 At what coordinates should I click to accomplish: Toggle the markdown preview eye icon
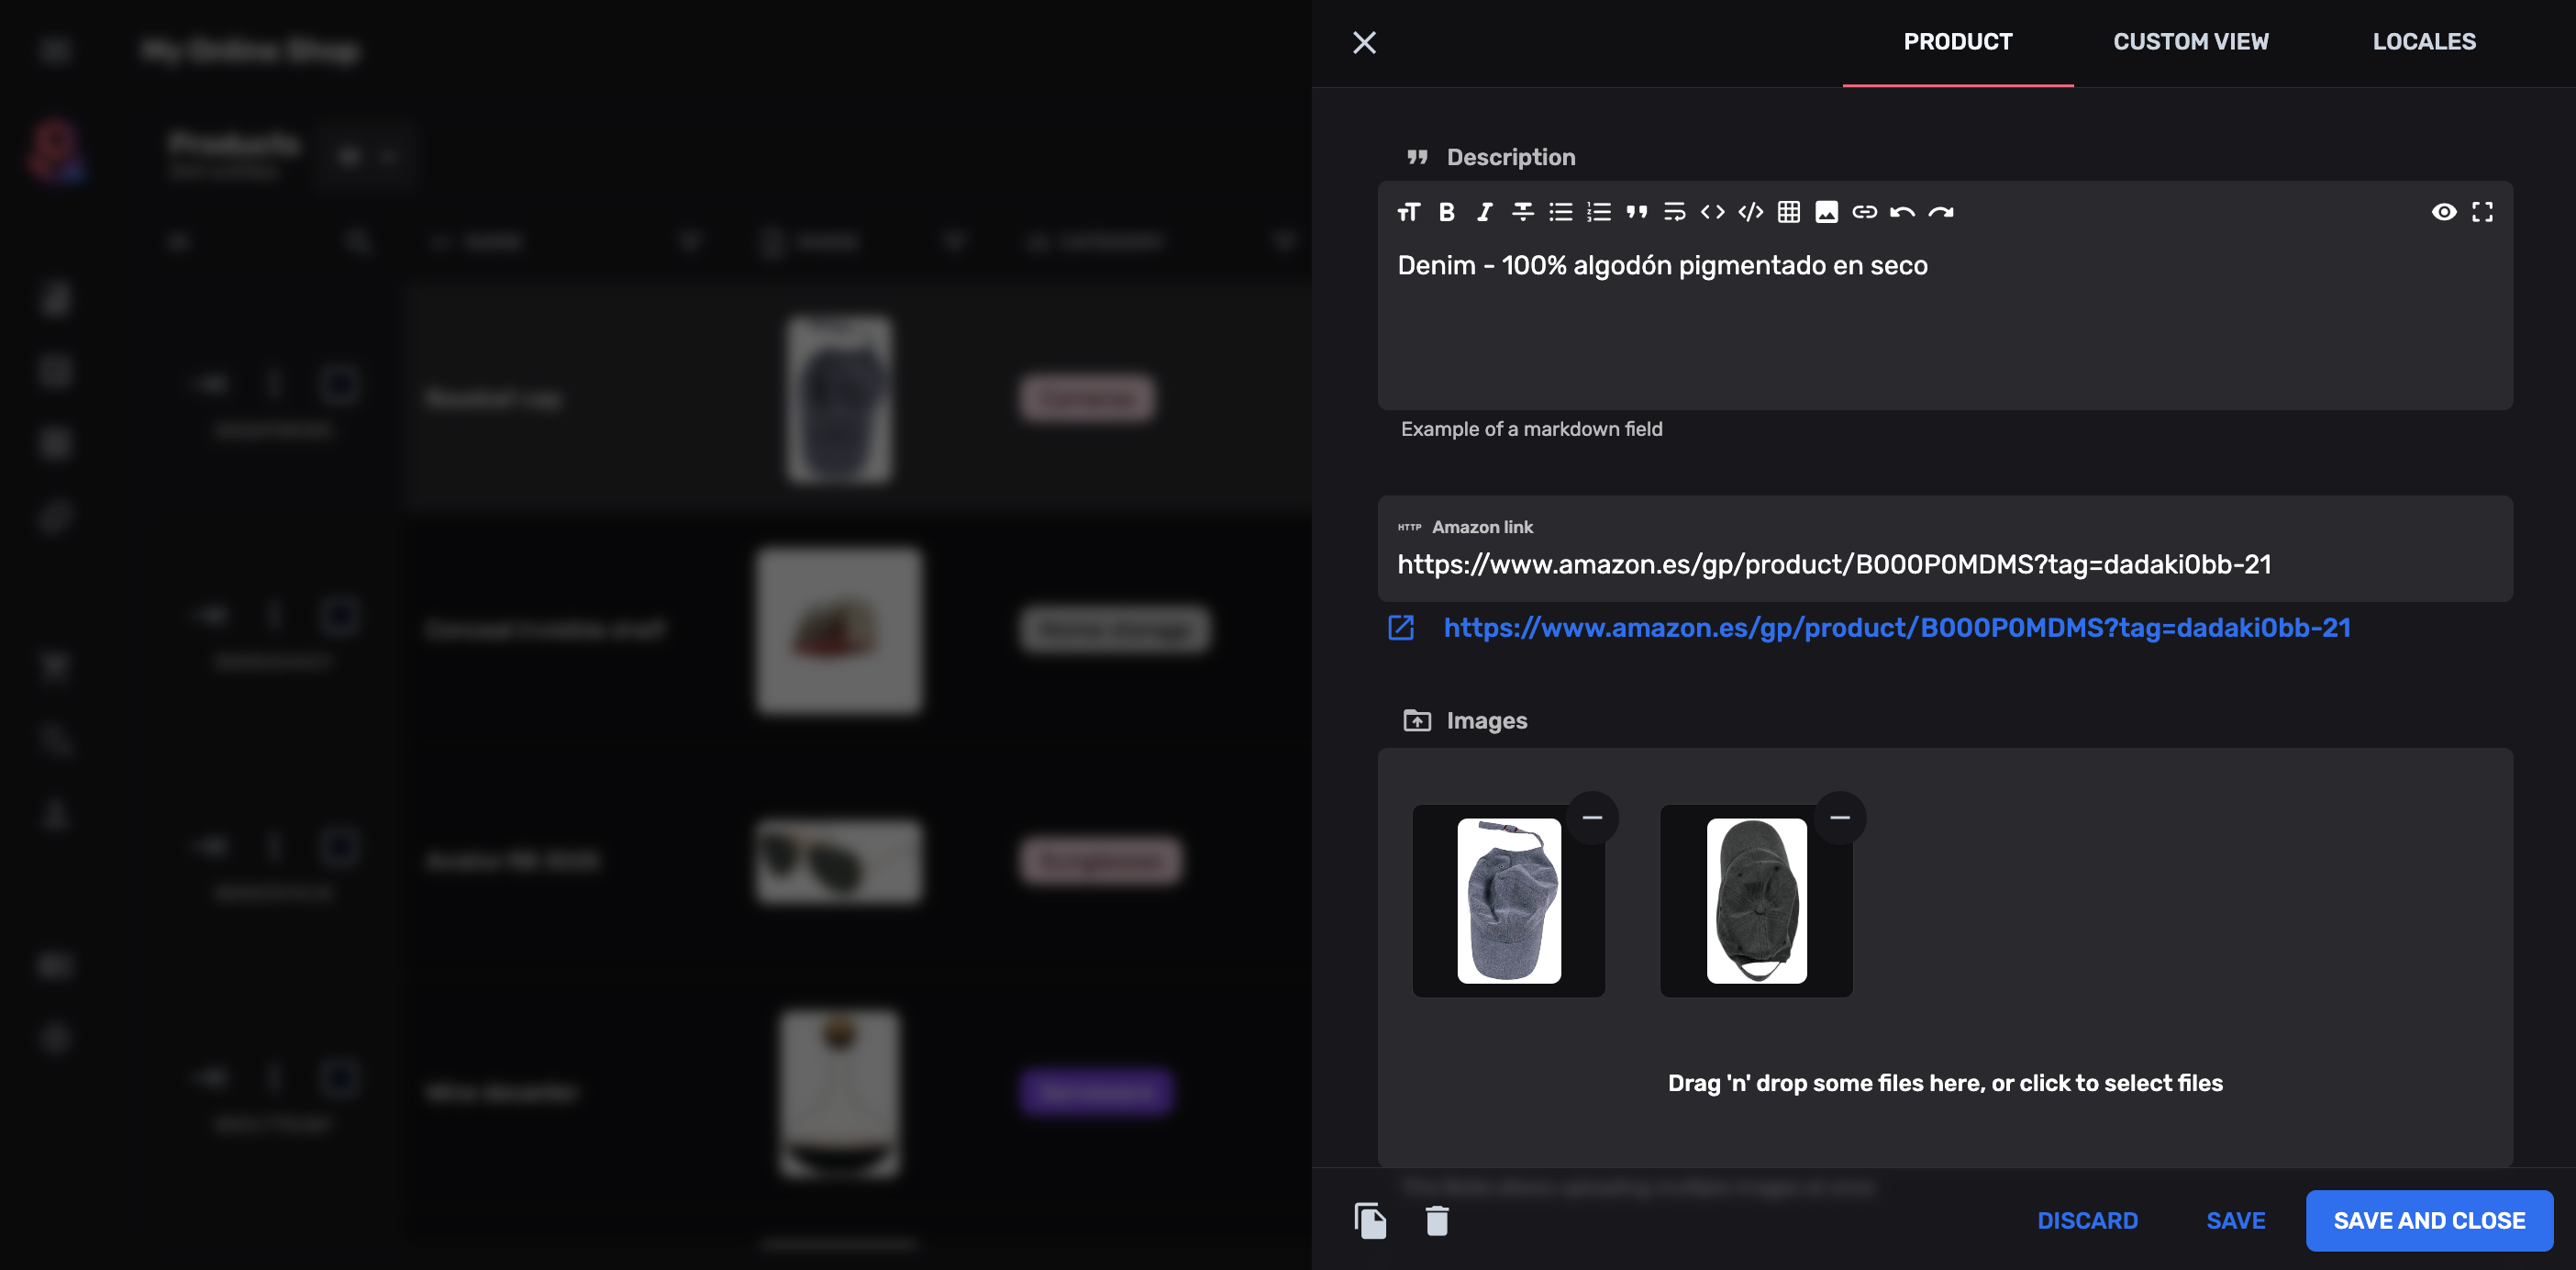point(2444,211)
